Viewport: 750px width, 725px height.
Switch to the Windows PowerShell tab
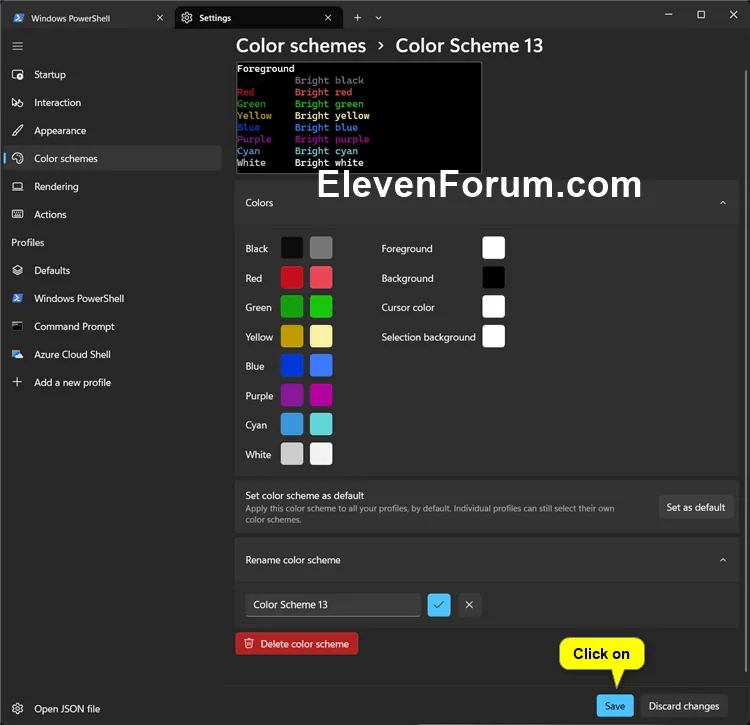[88, 18]
